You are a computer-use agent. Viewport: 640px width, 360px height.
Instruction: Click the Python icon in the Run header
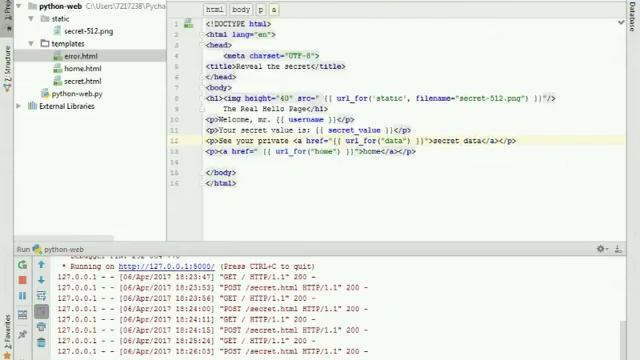coord(37,249)
